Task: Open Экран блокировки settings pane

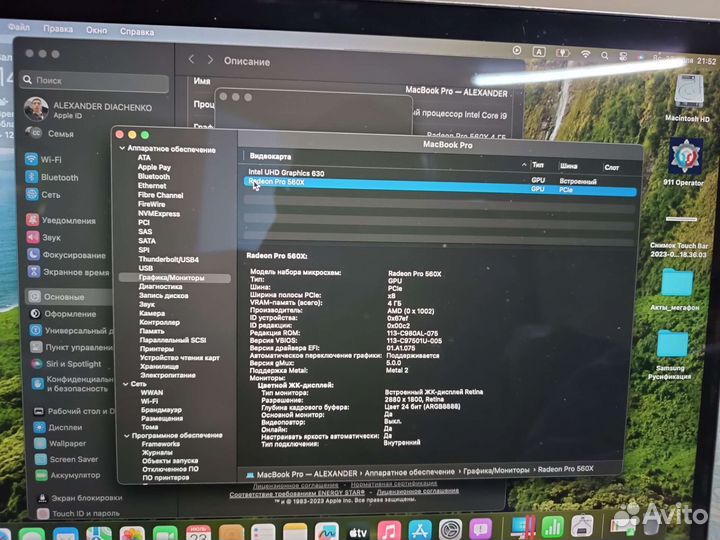Action: (79, 498)
